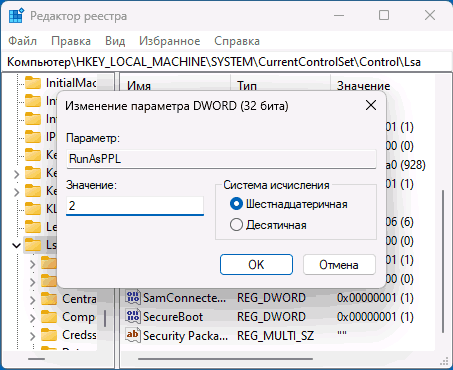Click the values pane vertical scrollbar

(x=443, y=261)
